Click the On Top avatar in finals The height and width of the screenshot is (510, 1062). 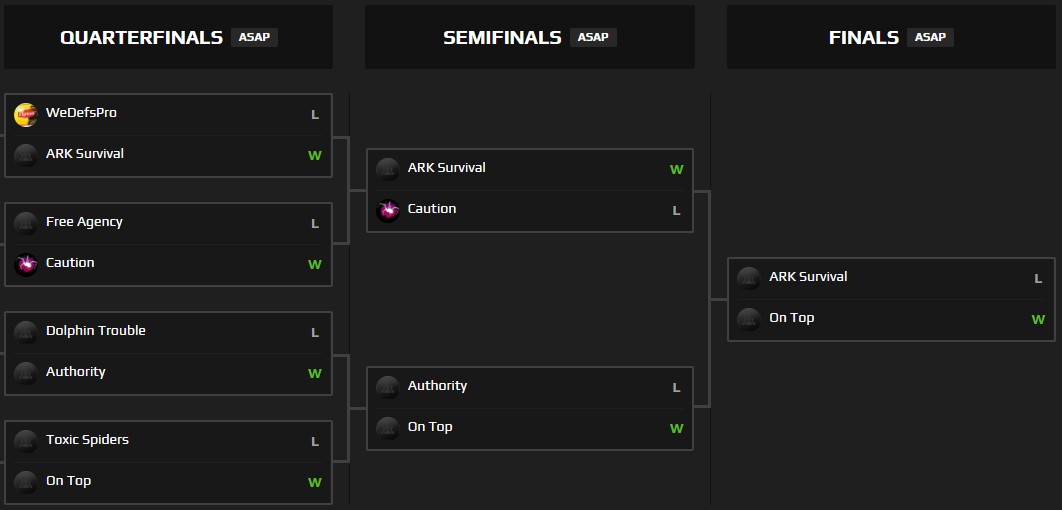[749, 320]
